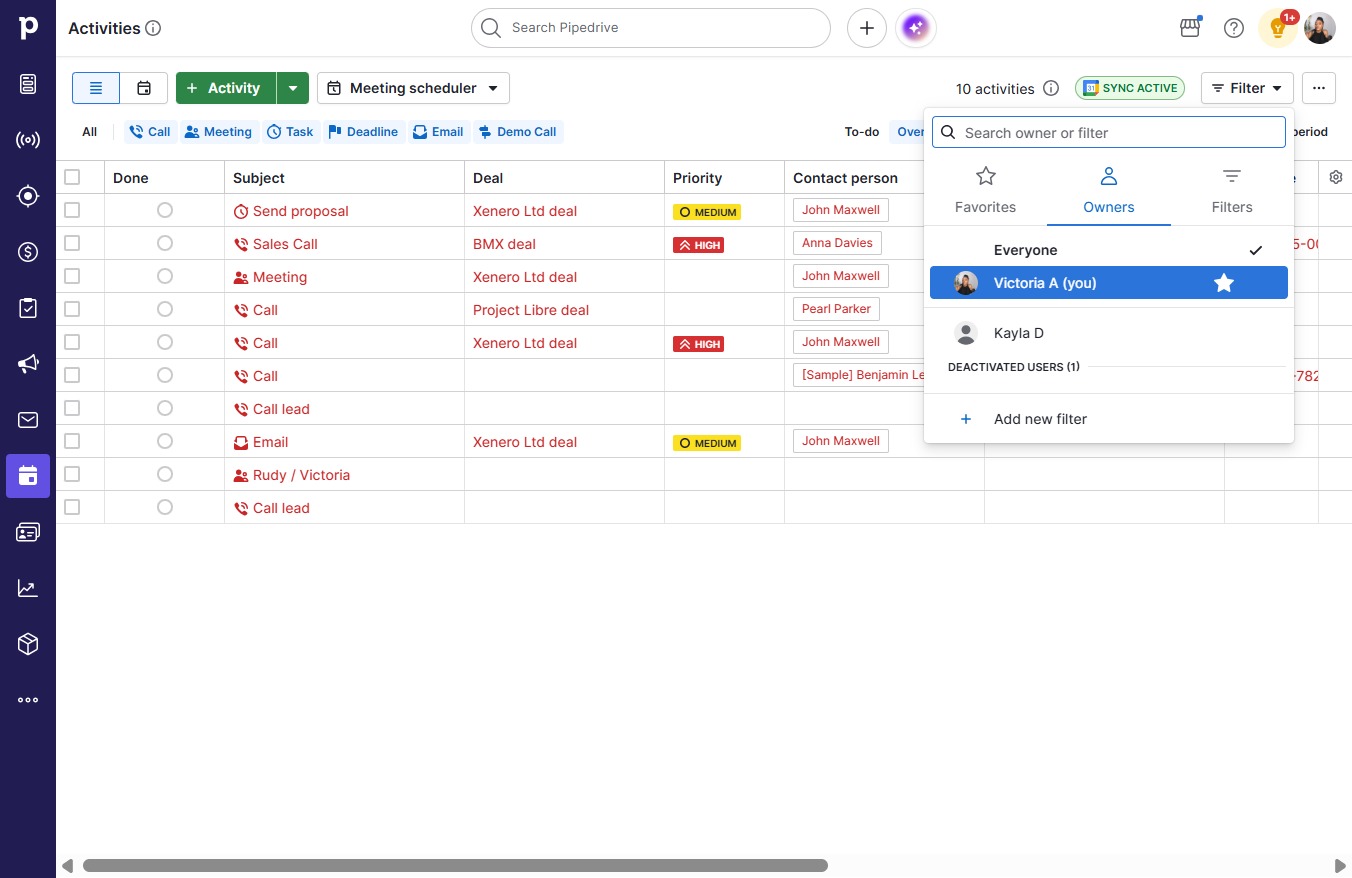Show more sidebar items via three dots
This screenshot has height=878, width=1352.
click(x=28, y=700)
